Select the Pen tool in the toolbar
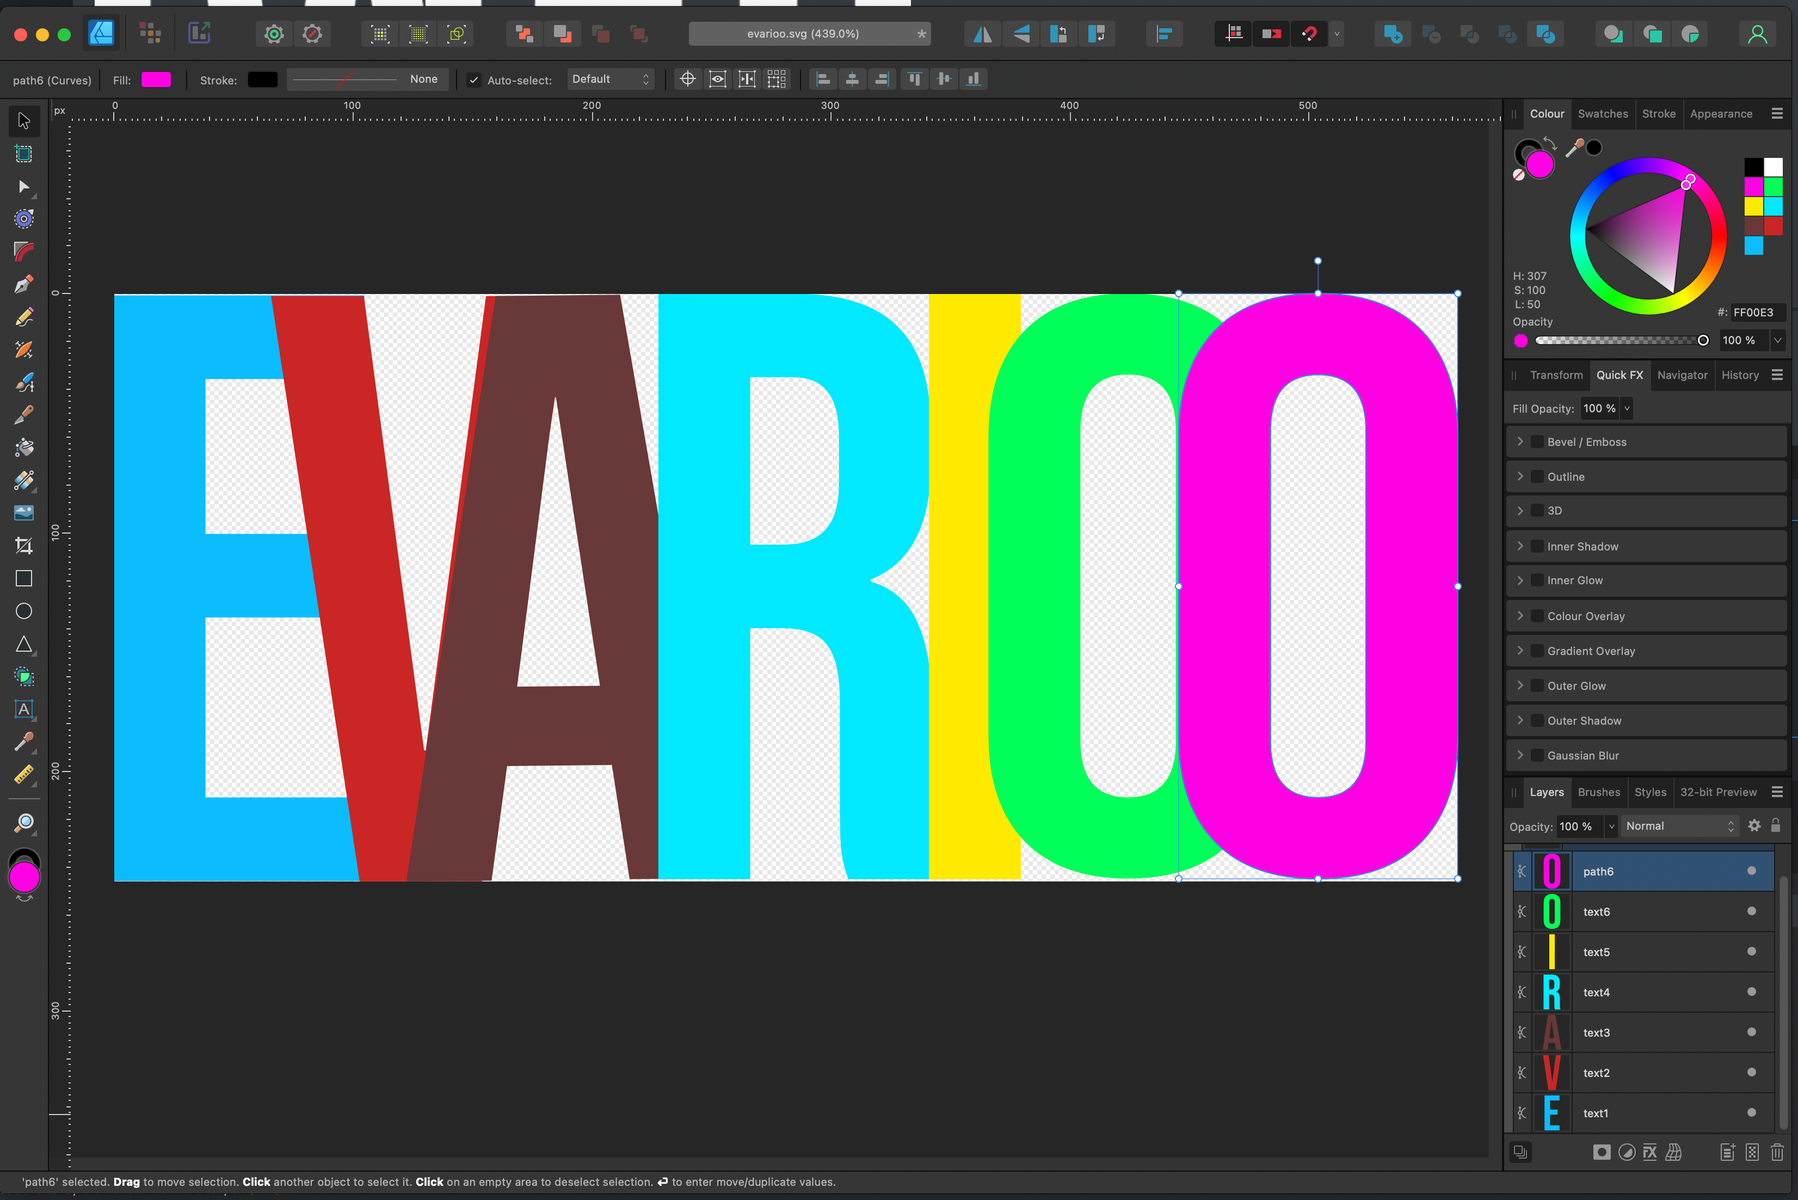This screenshot has height=1200, width=1798. coord(24,284)
